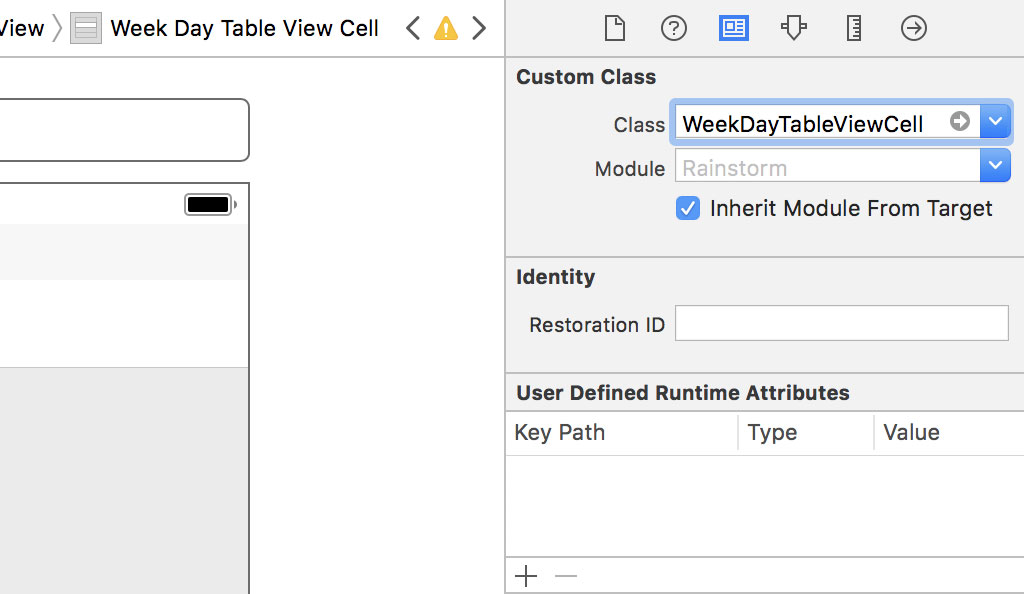Add a runtime attribute with the plus button
This screenshot has height=594, width=1024.
(x=526, y=576)
